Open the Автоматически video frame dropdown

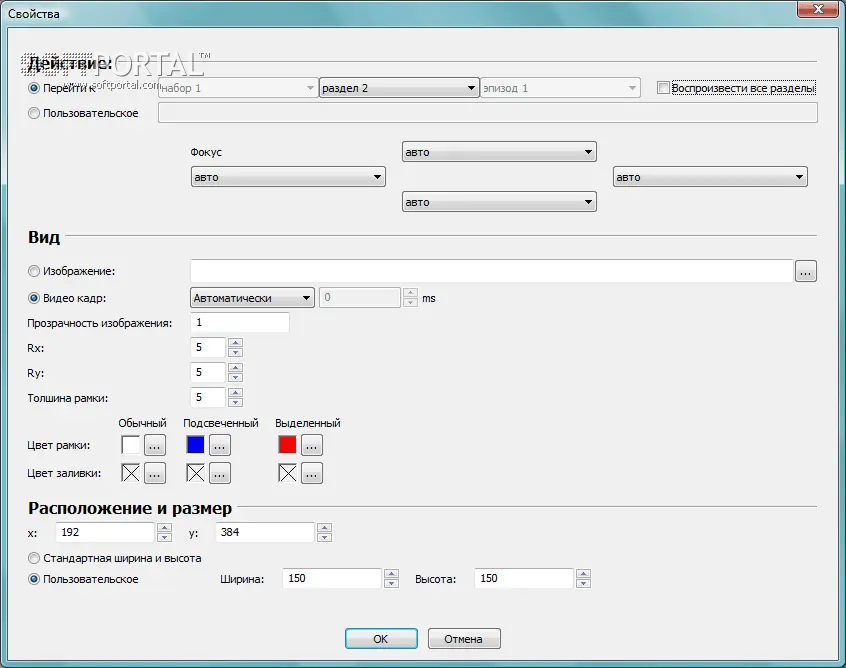tap(251, 298)
